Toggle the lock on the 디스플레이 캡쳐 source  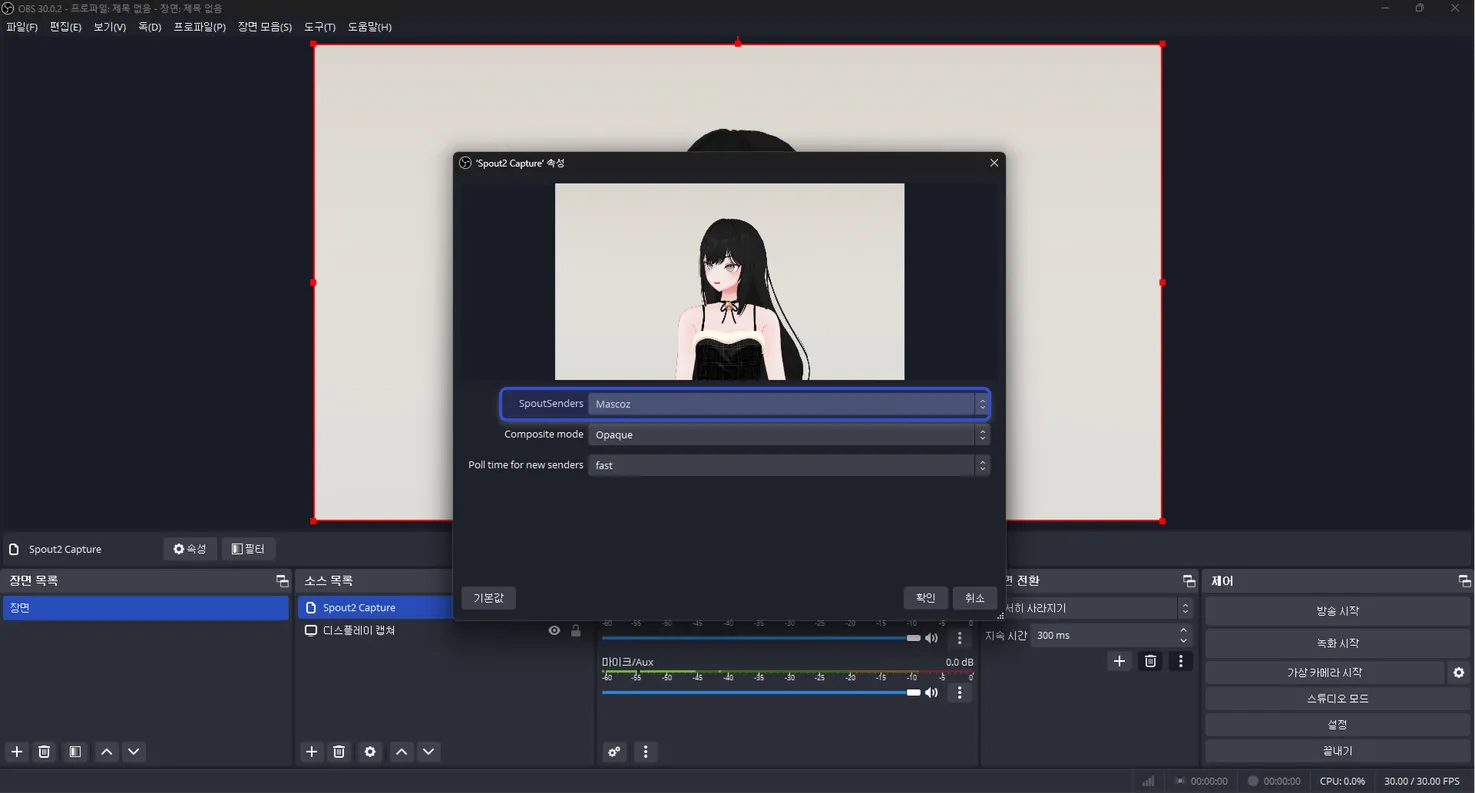tap(576, 631)
